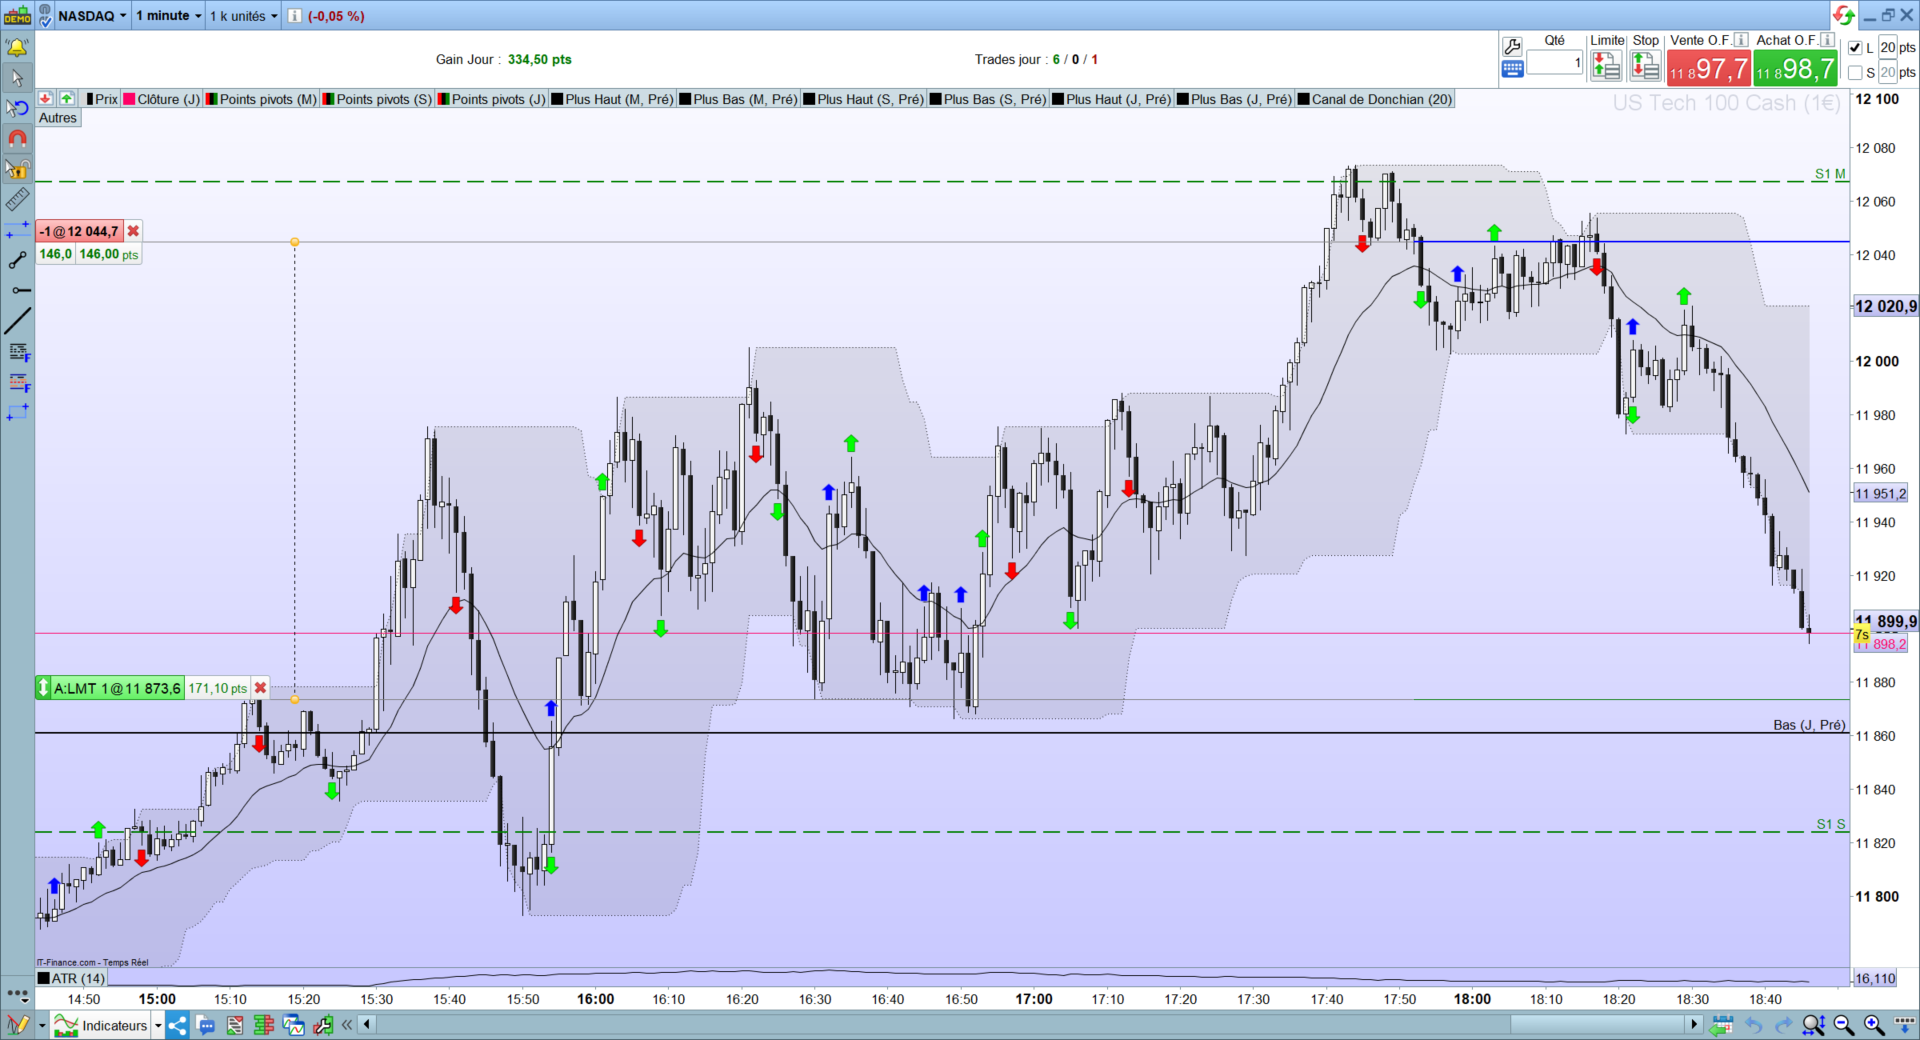Toggle the Canal de Donchian (20) indicator

pyautogui.click(x=1374, y=99)
